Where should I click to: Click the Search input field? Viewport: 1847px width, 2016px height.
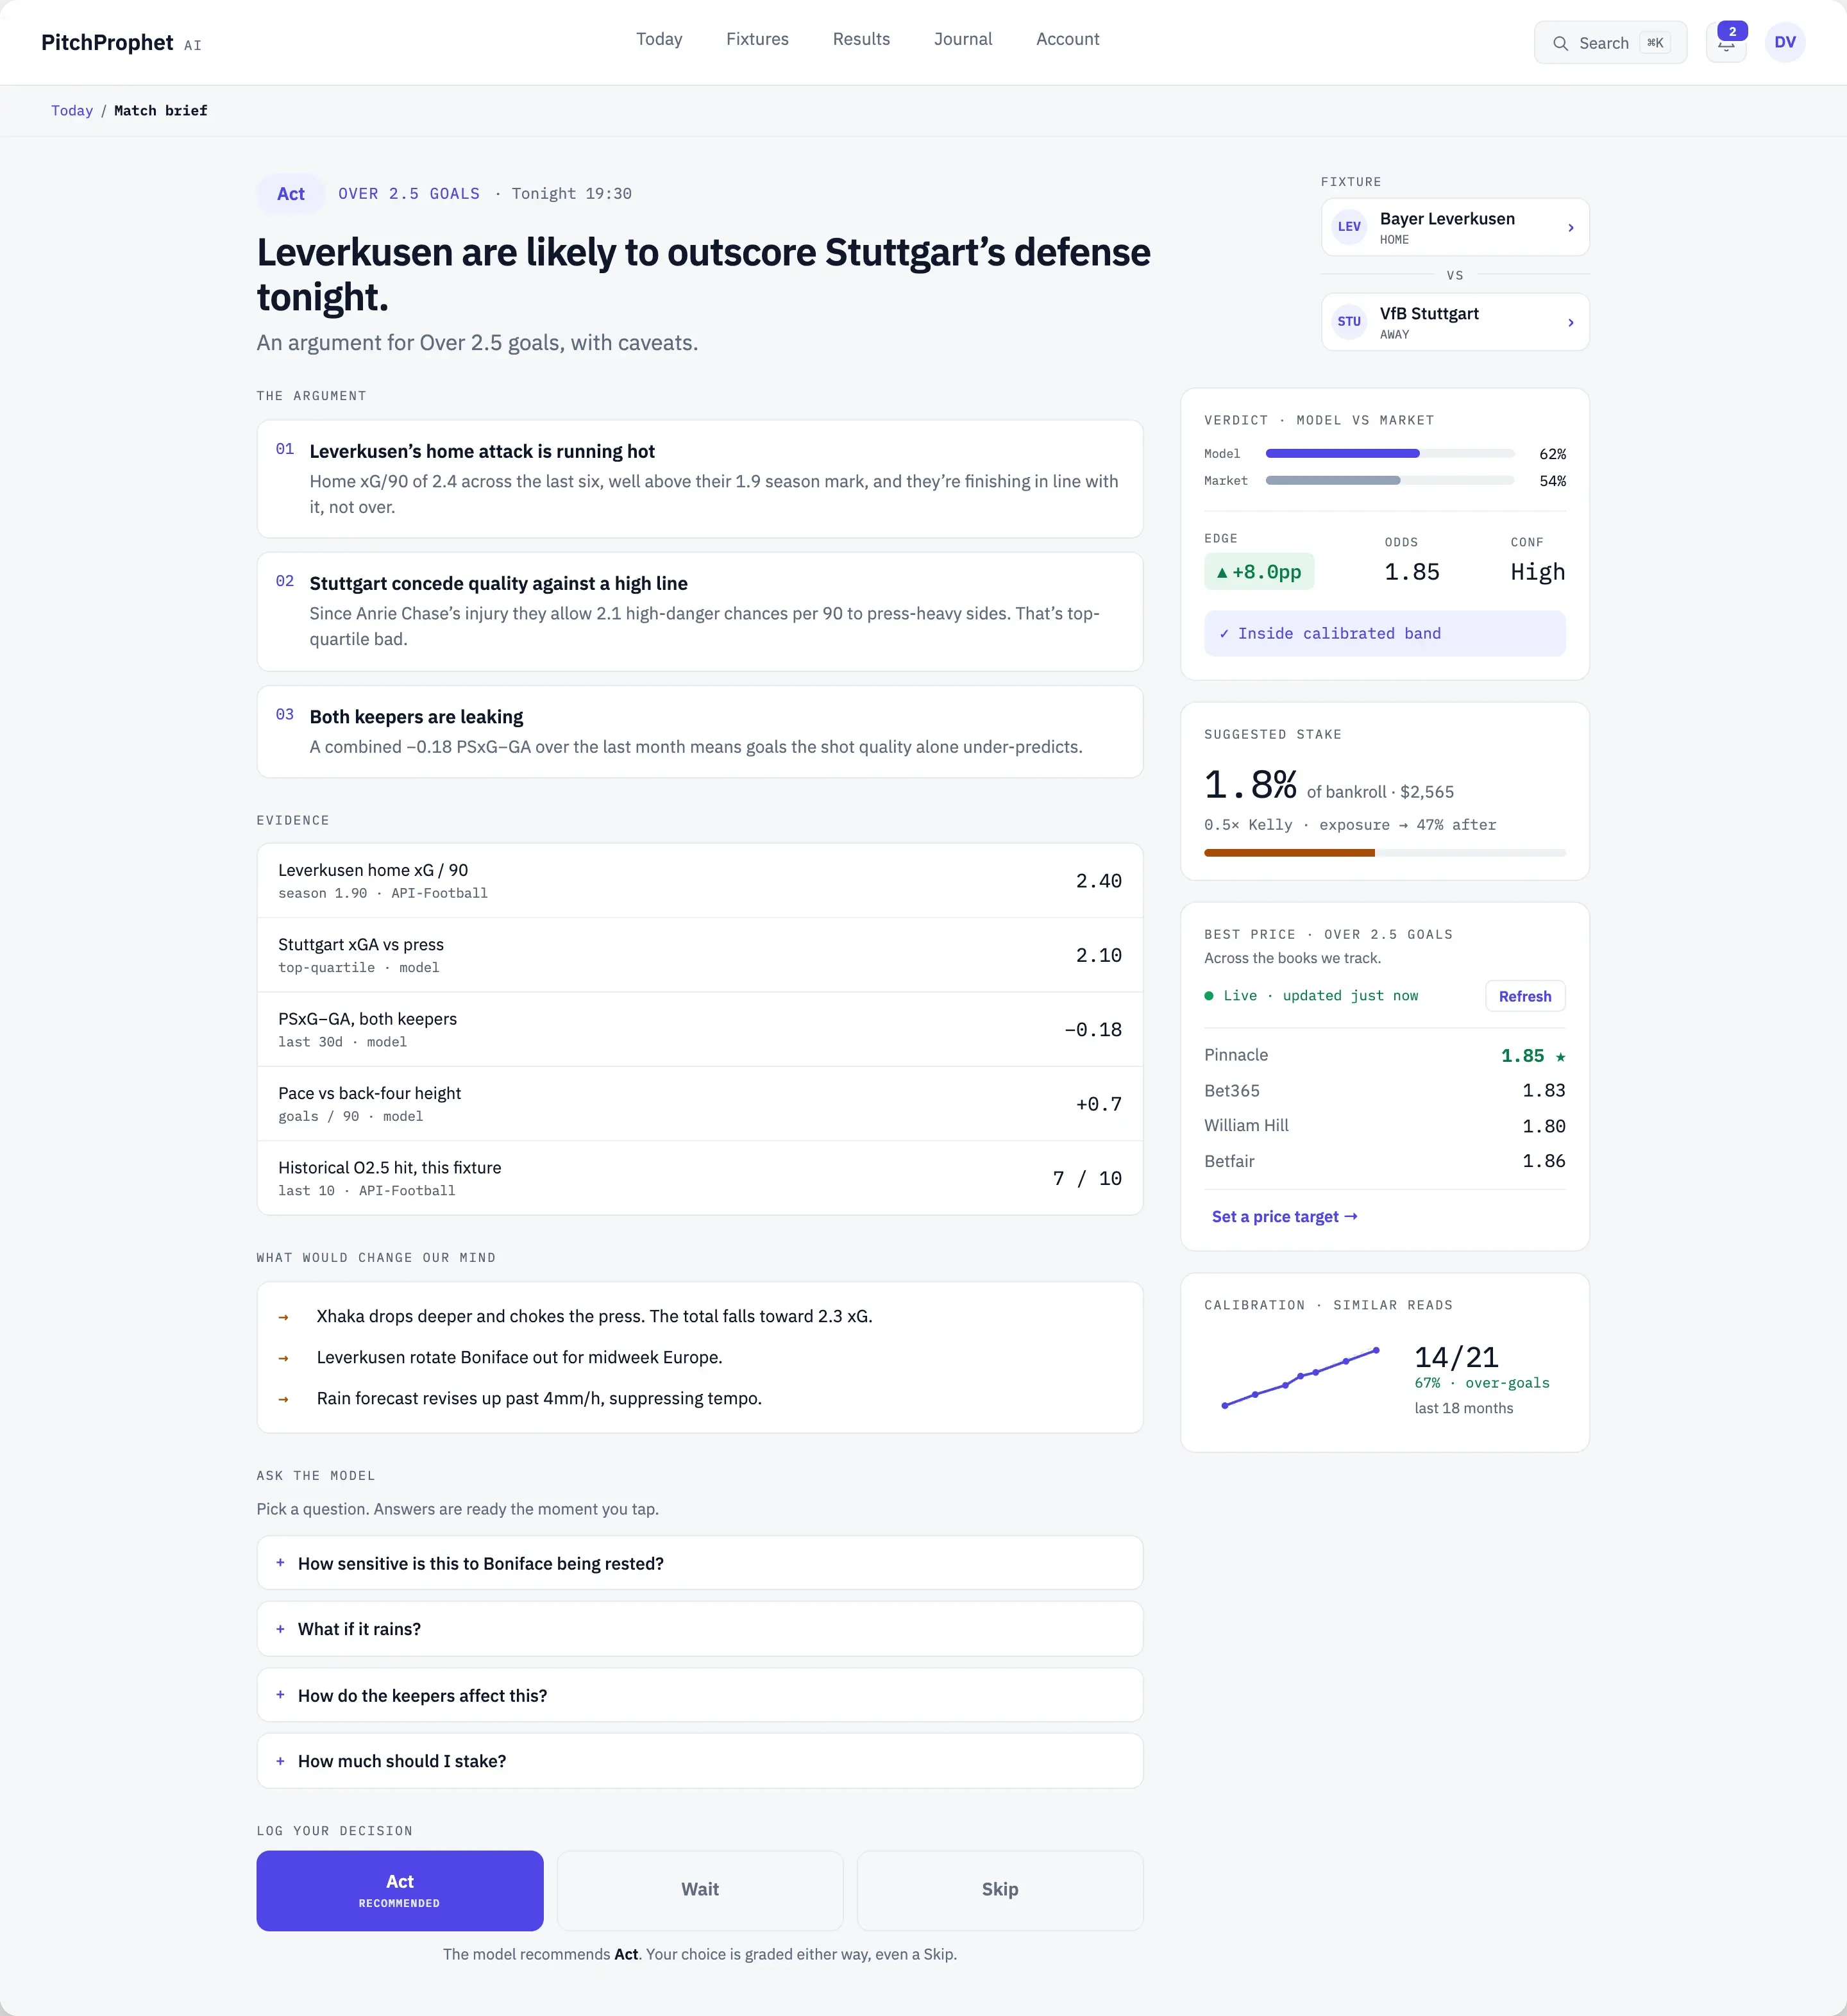click(x=1610, y=43)
